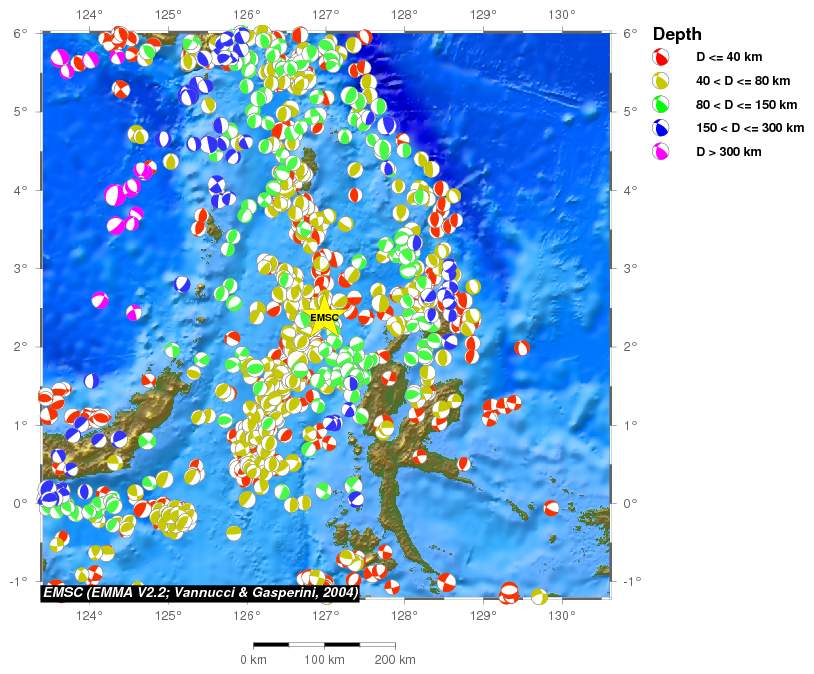Select the lone red beachball near 130°E, 0°

click(x=552, y=508)
